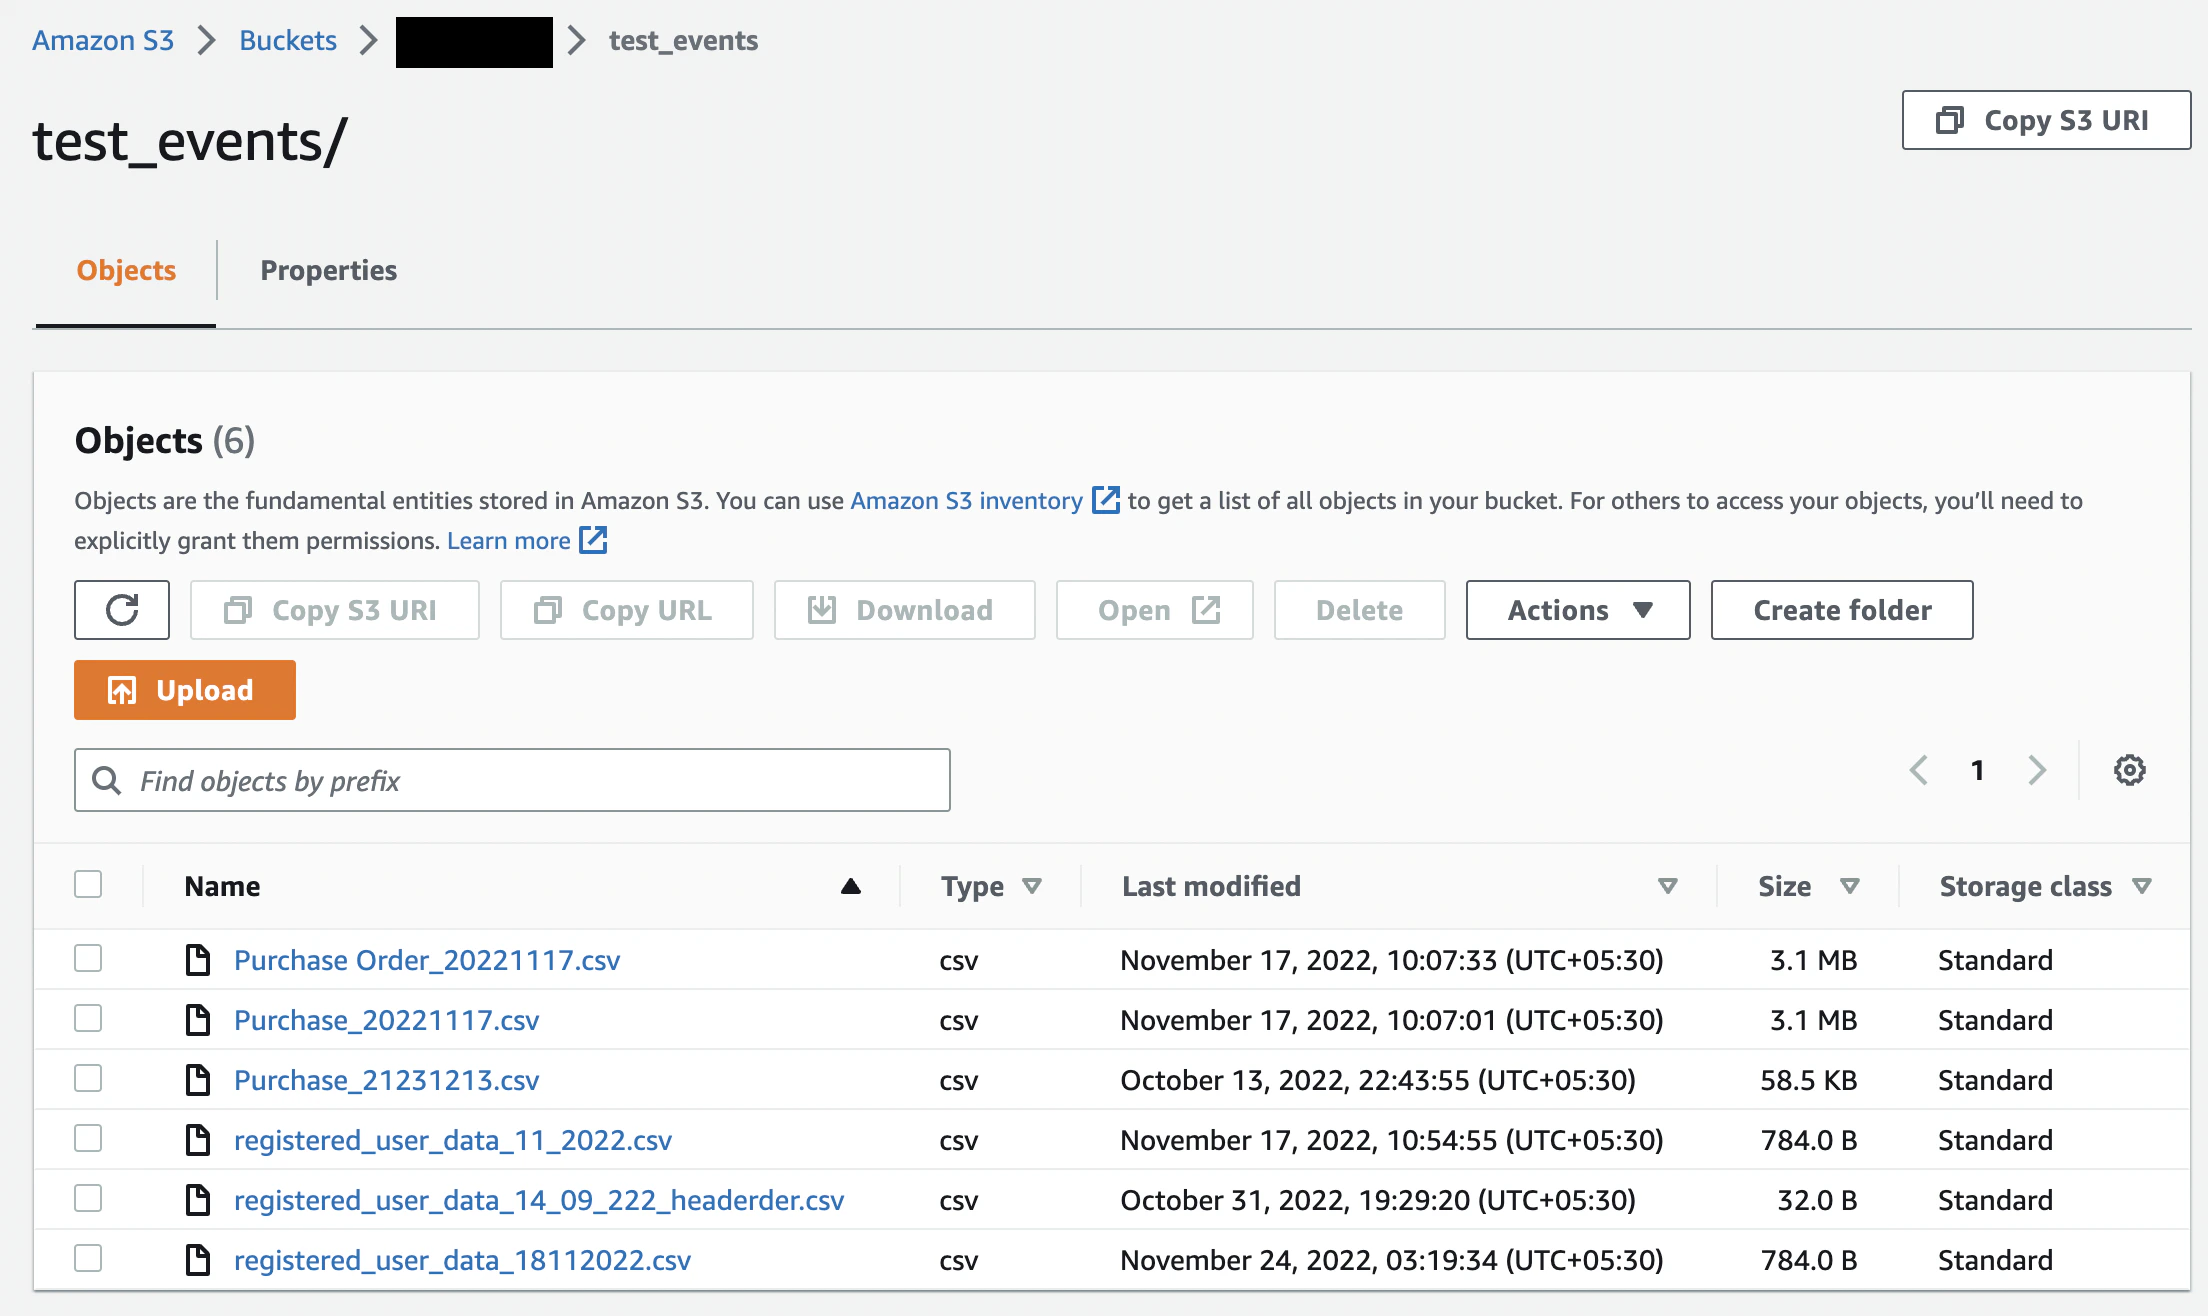Tick checkbox for registered_user_data_18112022.csv
This screenshot has height=1316, width=2208.
[88, 1259]
